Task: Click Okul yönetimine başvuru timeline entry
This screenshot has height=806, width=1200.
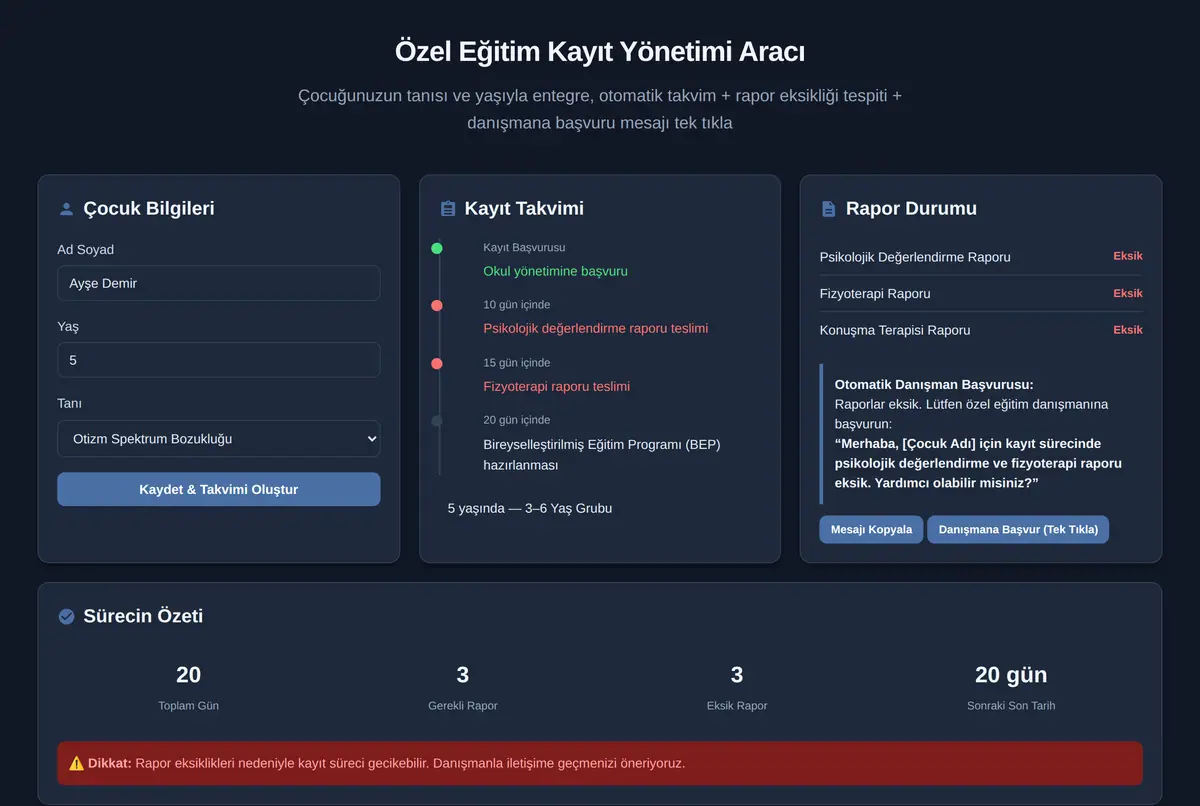Action: pyautogui.click(x=555, y=271)
